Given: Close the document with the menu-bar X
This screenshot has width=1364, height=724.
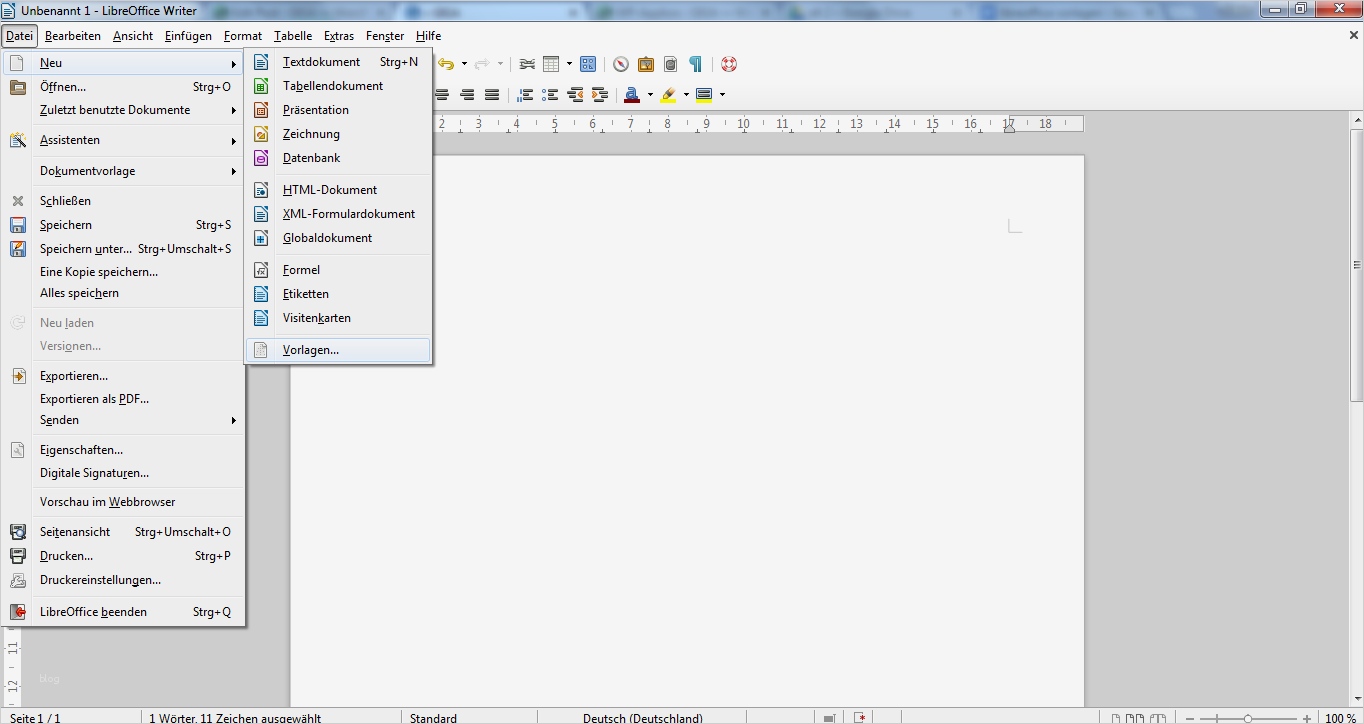Looking at the screenshot, I should tap(1354, 35).
